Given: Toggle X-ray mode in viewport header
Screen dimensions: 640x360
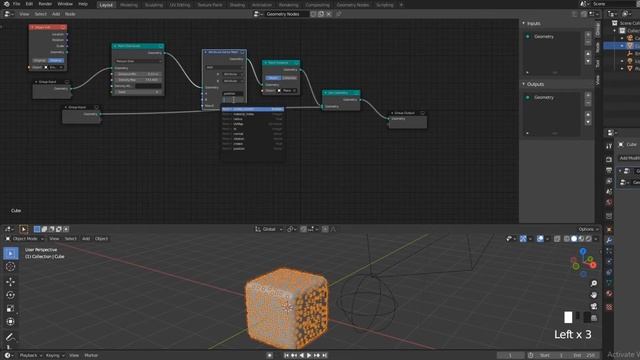Looking at the screenshot, I should (557, 239).
